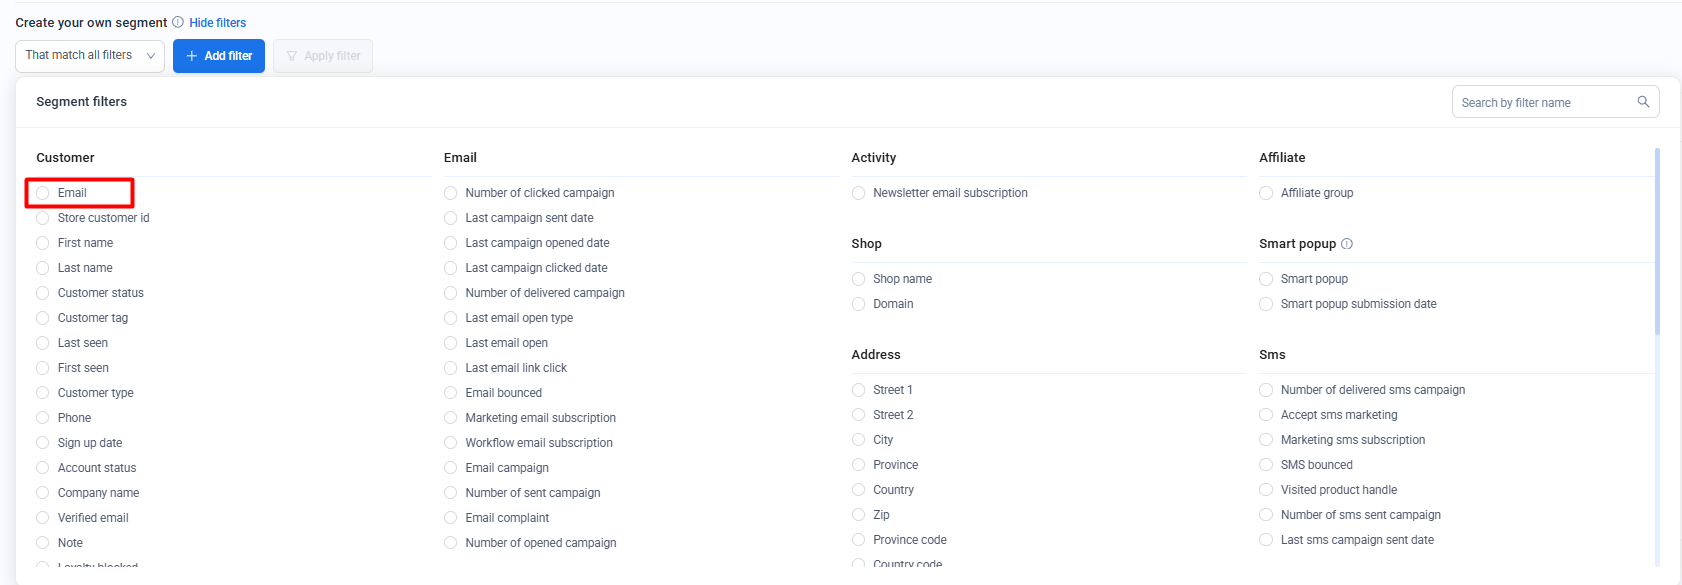This screenshot has width=1682, height=585.
Task: Choose the Last campaign opened date filter
Action: (x=451, y=243)
